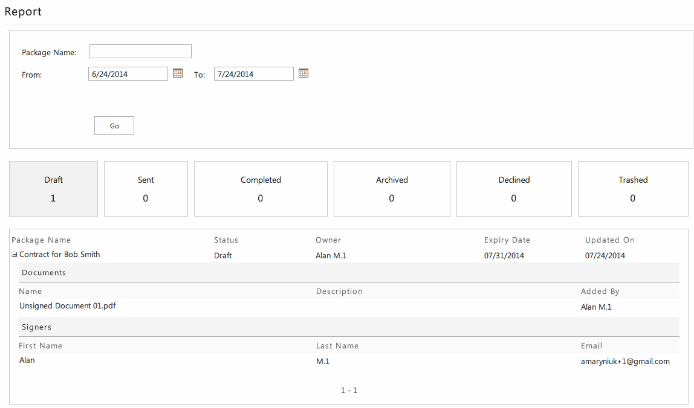Open Unsigned Document 01.pdf

(x=61, y=306)
